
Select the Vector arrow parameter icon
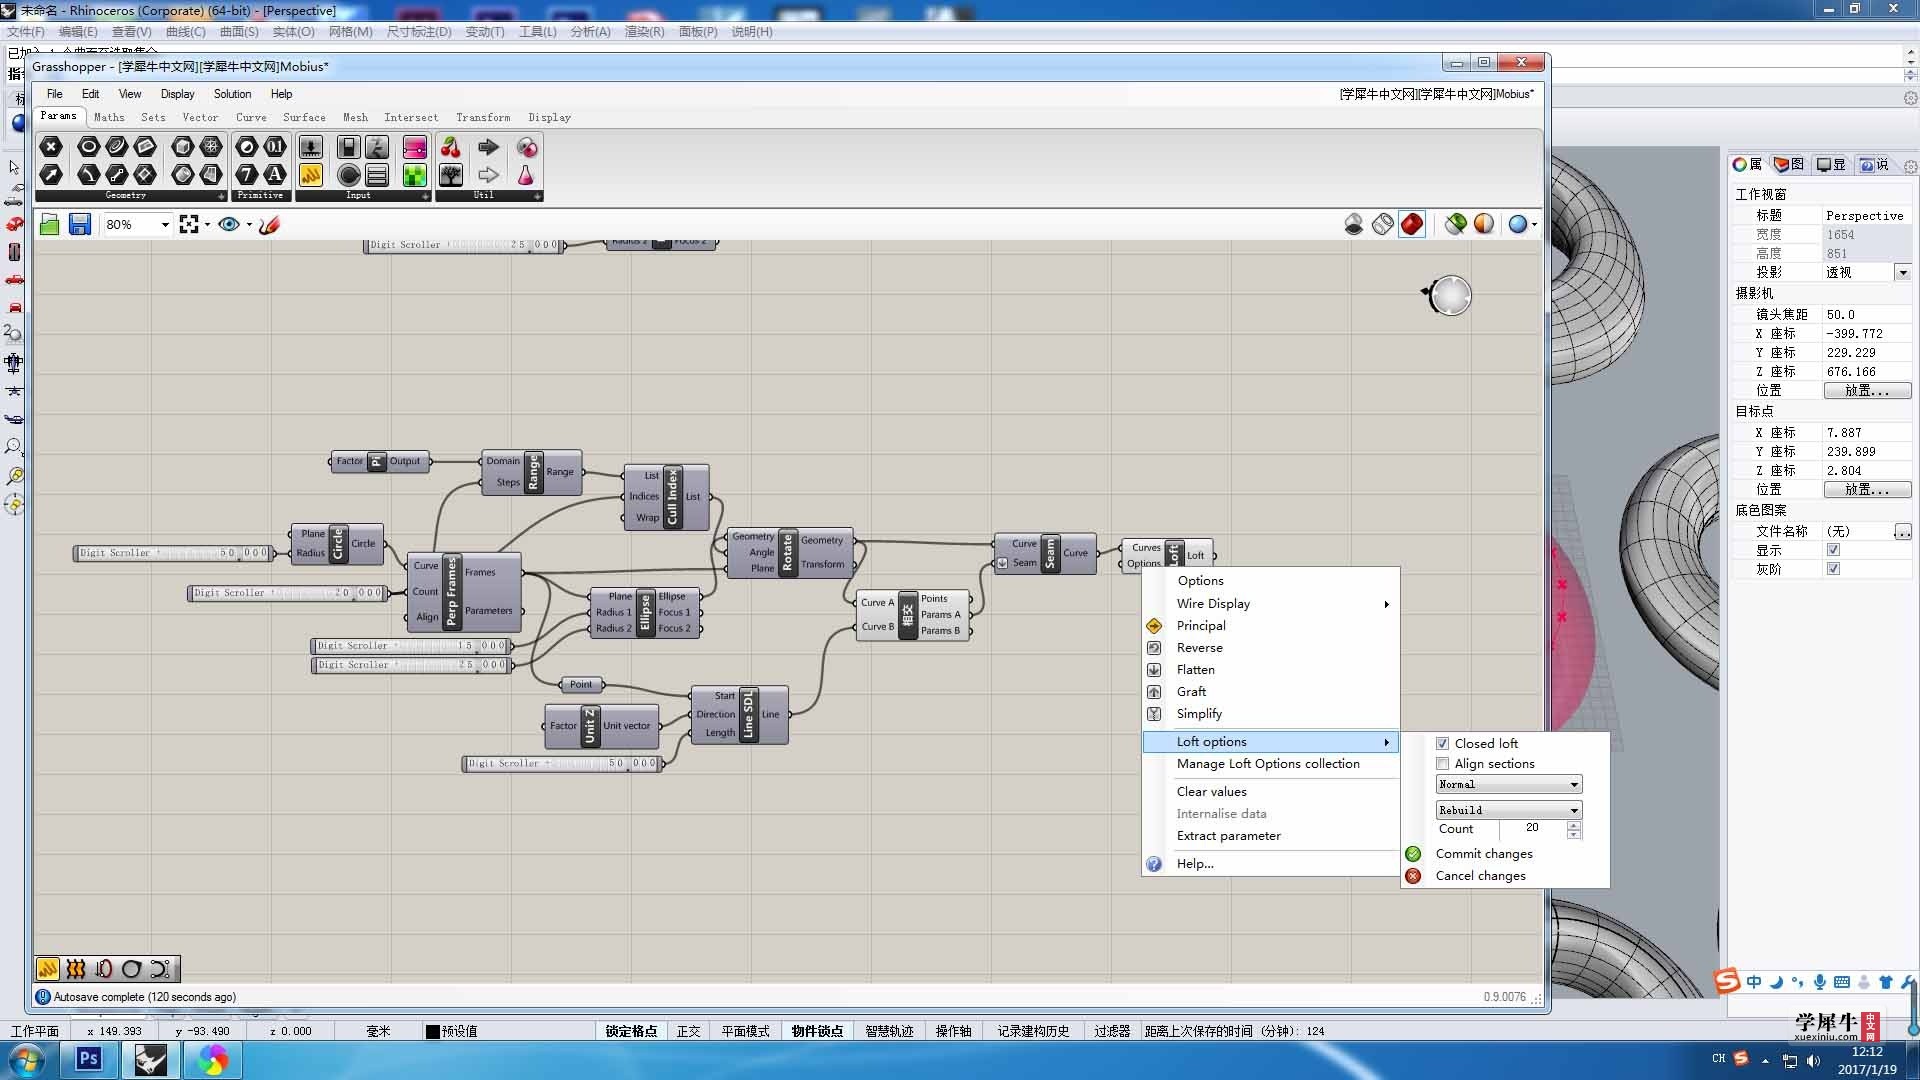click(51, 175)
